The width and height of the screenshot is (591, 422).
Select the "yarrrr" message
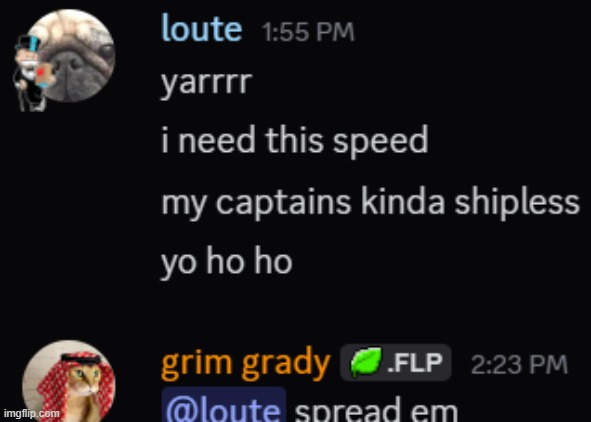(x=207, y=84)
